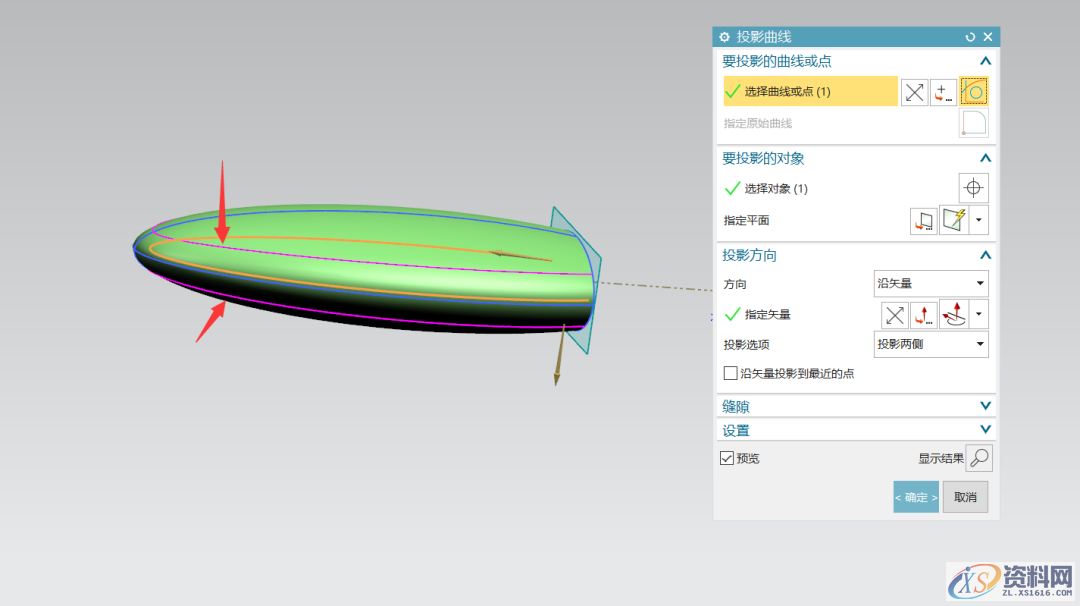The width and height of the screenshot is (1080, 606).
Task: Open the 方向 dropdown showing 沿矢量
Action: pos(931,284)
